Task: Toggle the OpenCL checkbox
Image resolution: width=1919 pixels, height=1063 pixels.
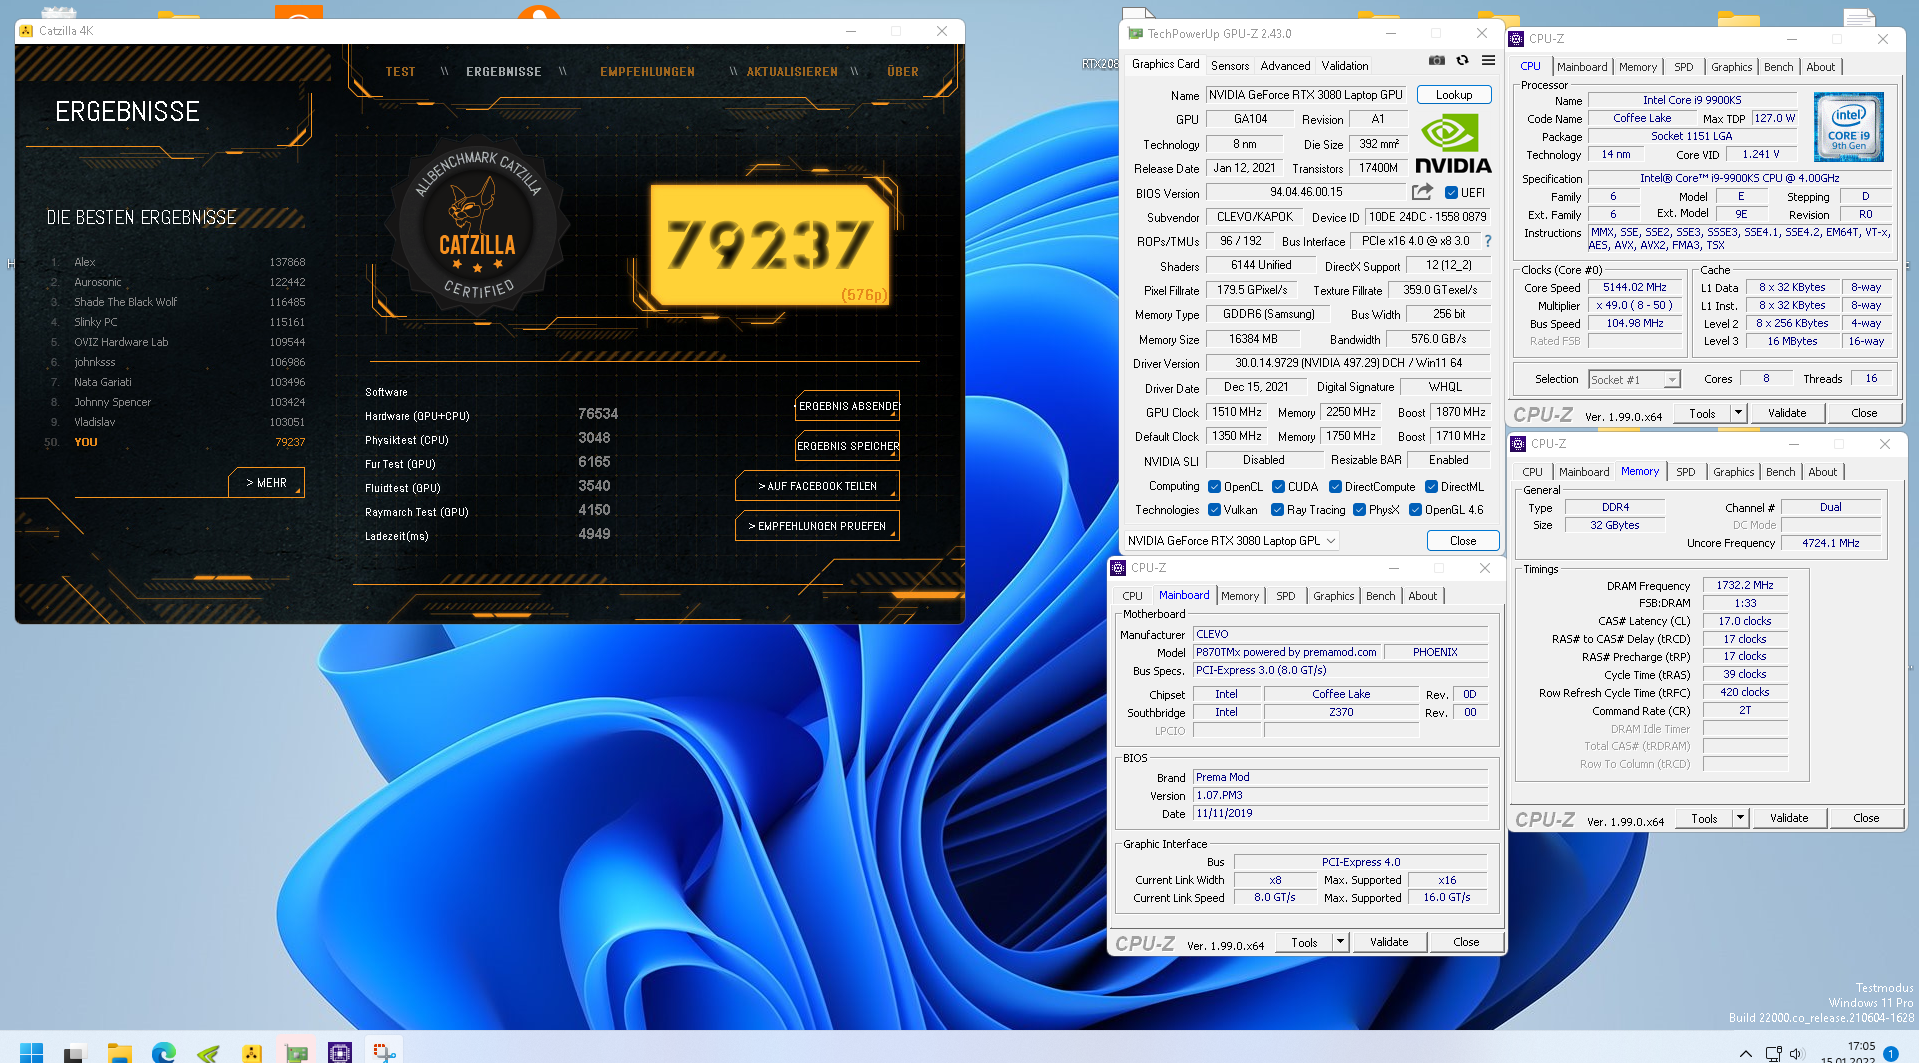Action: click(1214, 487)
